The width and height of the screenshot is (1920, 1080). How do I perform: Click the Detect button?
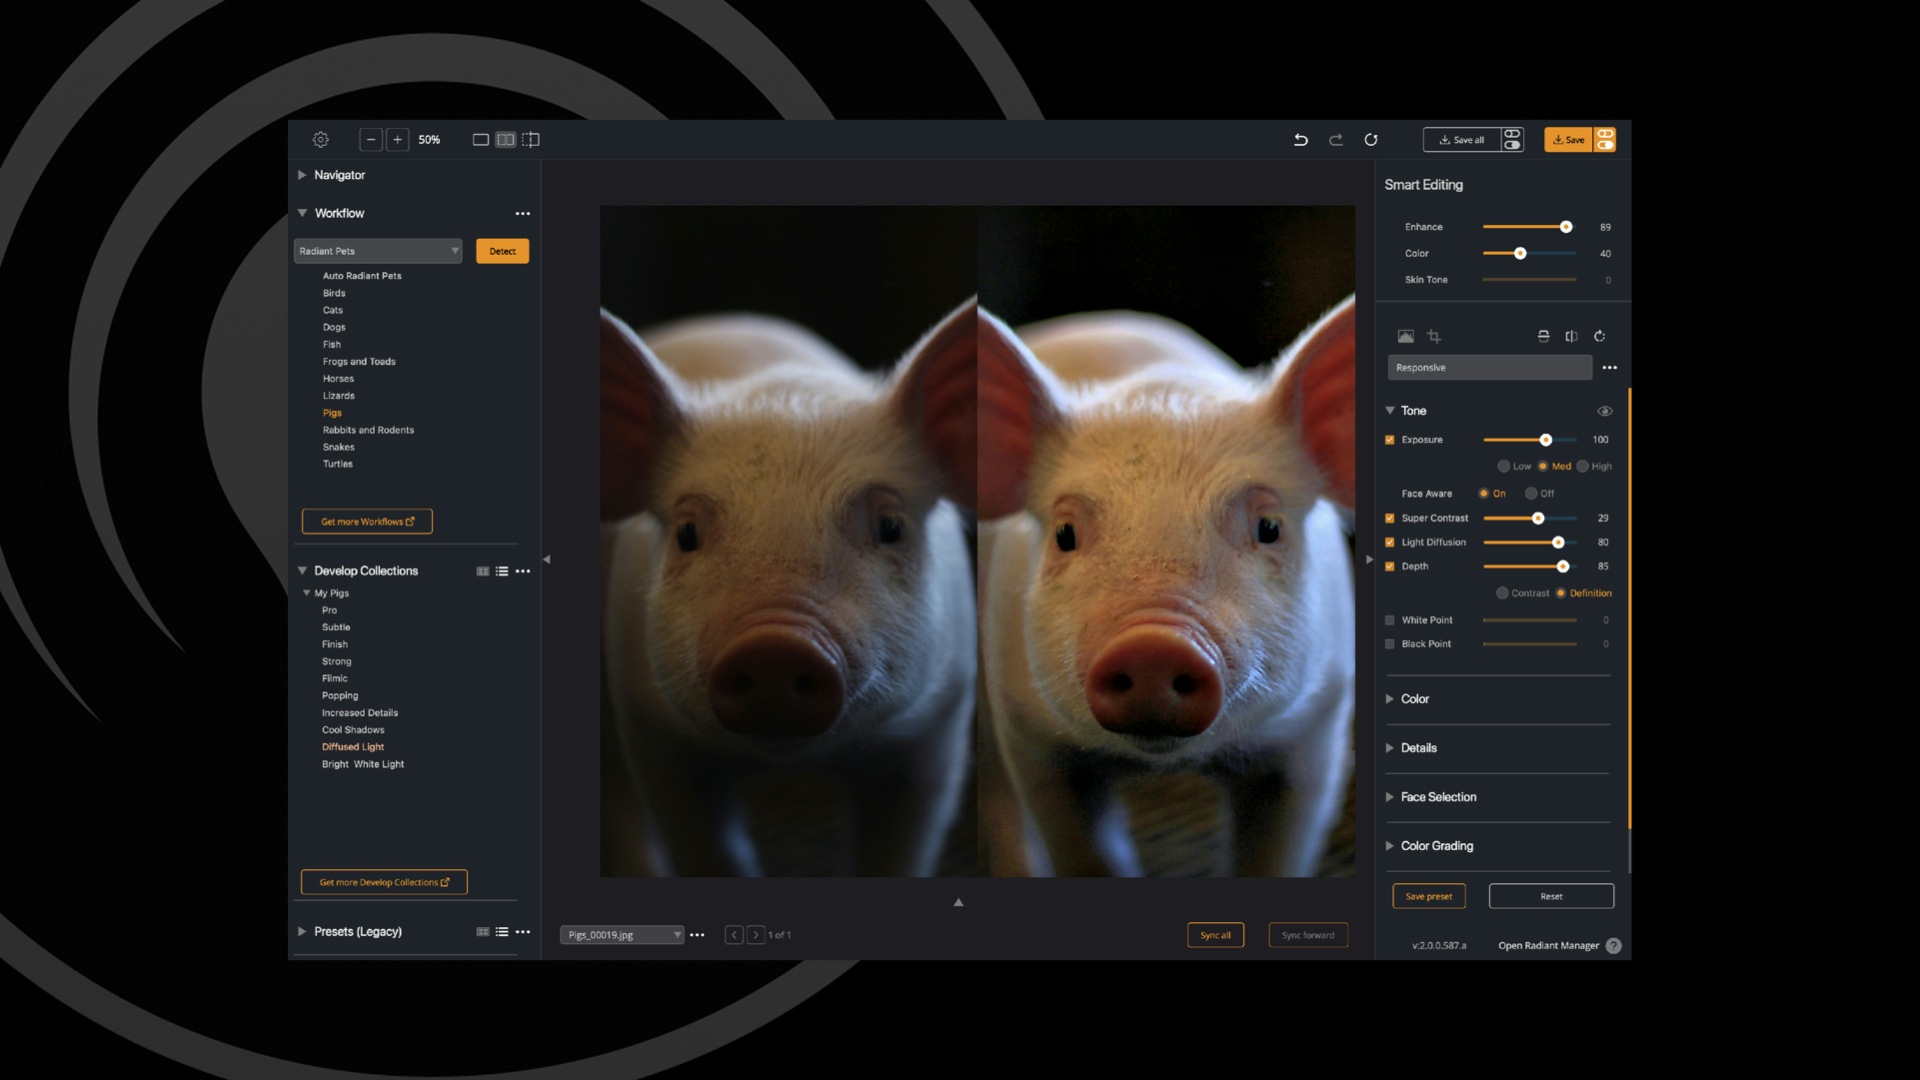pyautogui.click(x=502, y=251)
